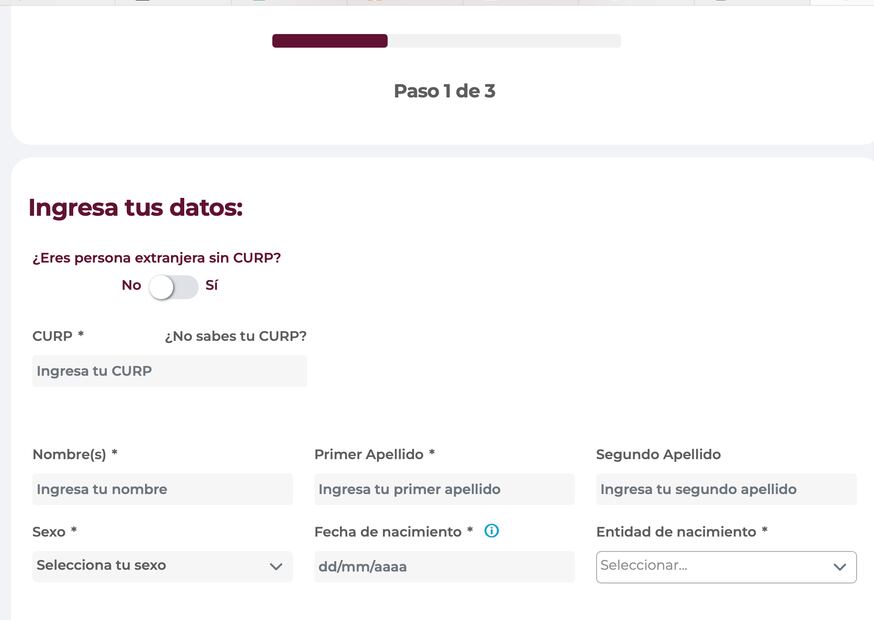This screenshot has height=620, width=874.
Task: Click the "Nombre(s) *" field label
Action: (75, 454)
